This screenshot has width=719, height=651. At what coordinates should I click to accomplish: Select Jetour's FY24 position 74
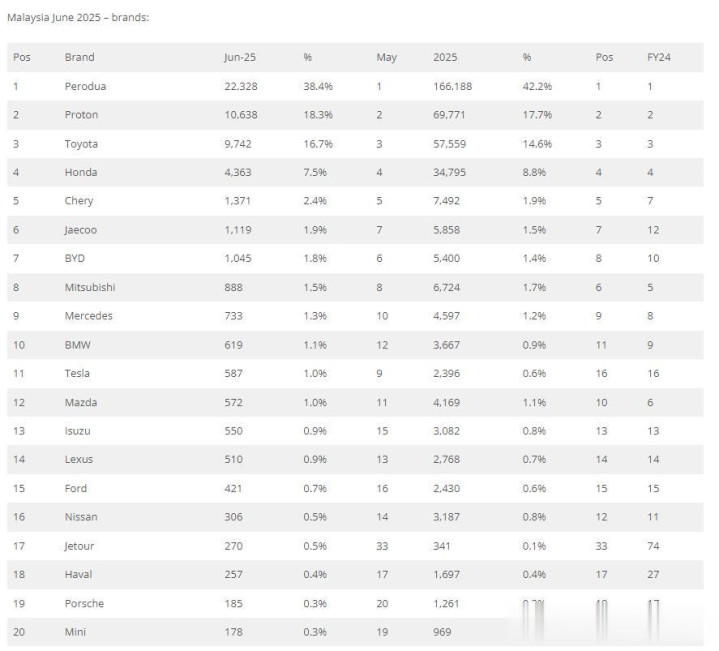(x=653, y=546)
